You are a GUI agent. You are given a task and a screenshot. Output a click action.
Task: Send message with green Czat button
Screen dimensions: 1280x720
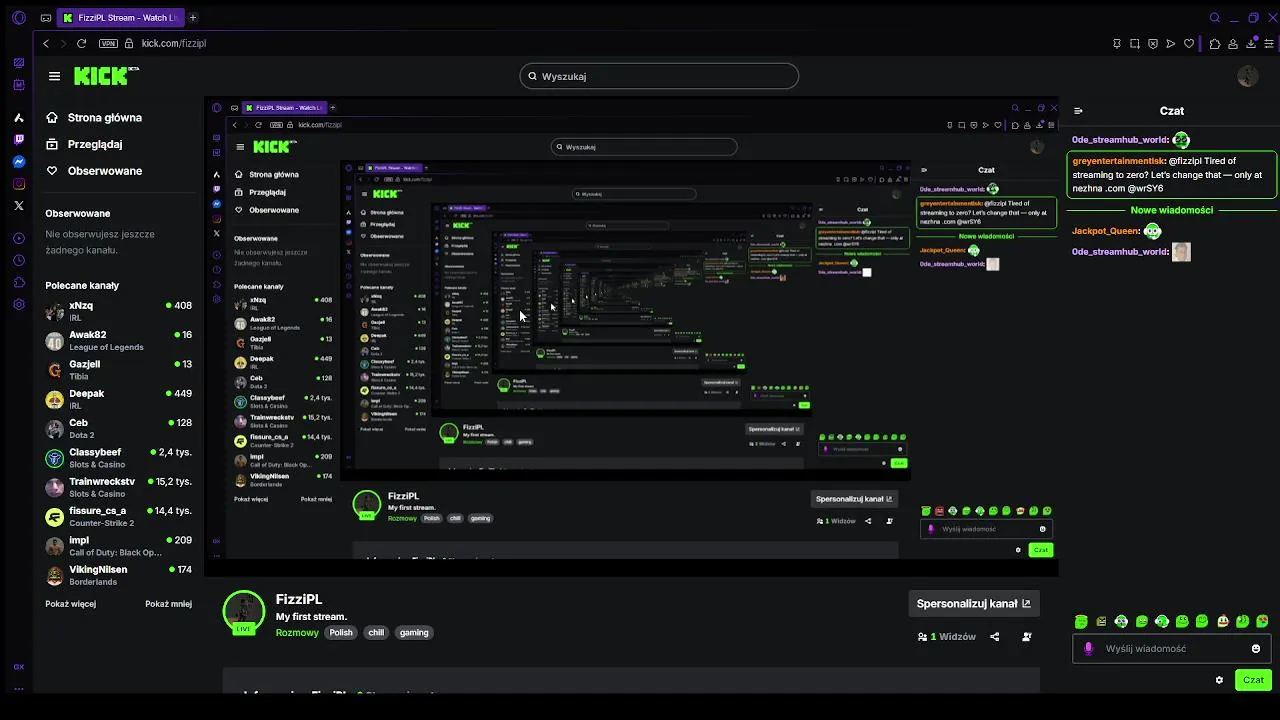(1253, 680)
